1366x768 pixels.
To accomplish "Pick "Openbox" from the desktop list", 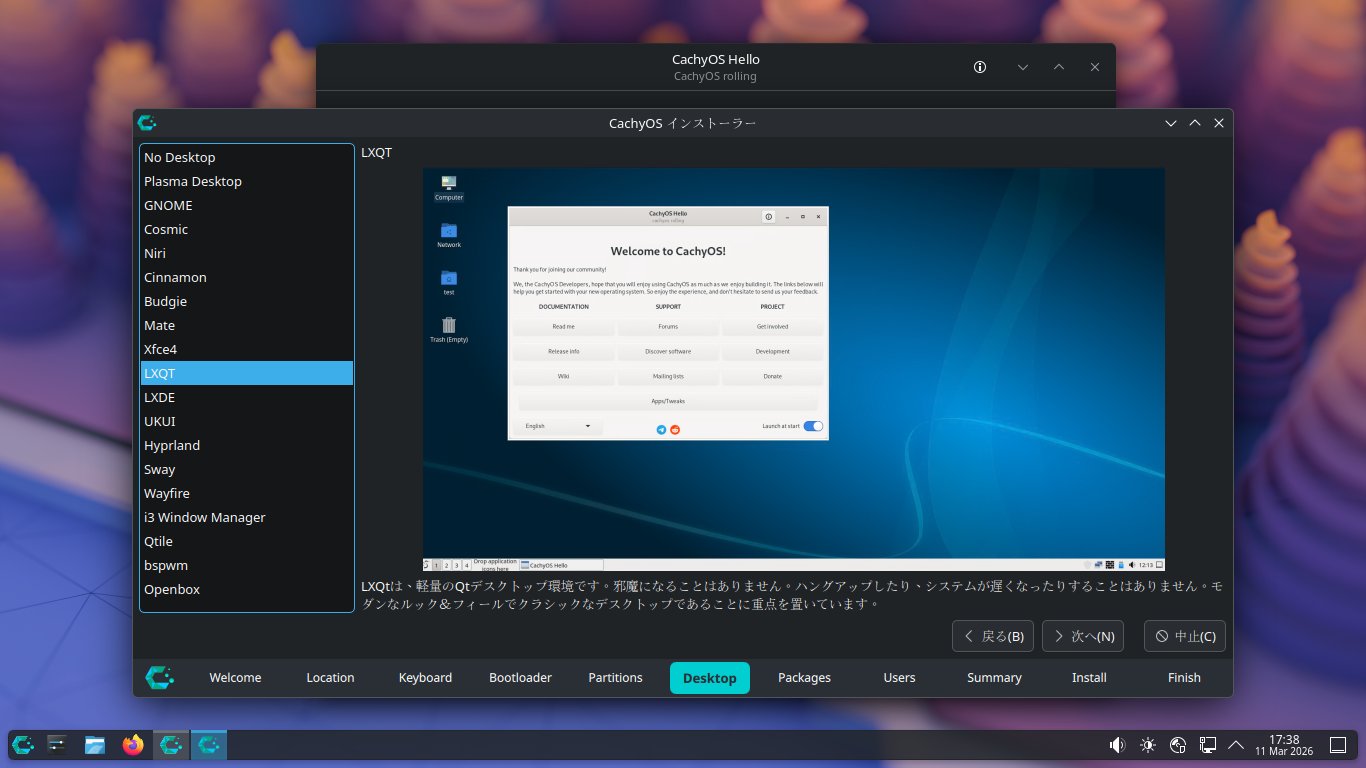I will 247,589.
